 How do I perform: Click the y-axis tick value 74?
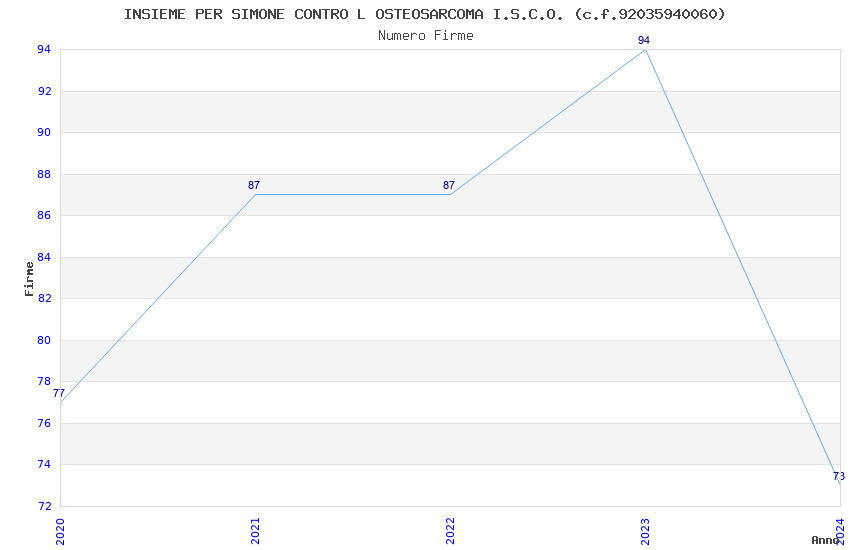pos(44,464)
